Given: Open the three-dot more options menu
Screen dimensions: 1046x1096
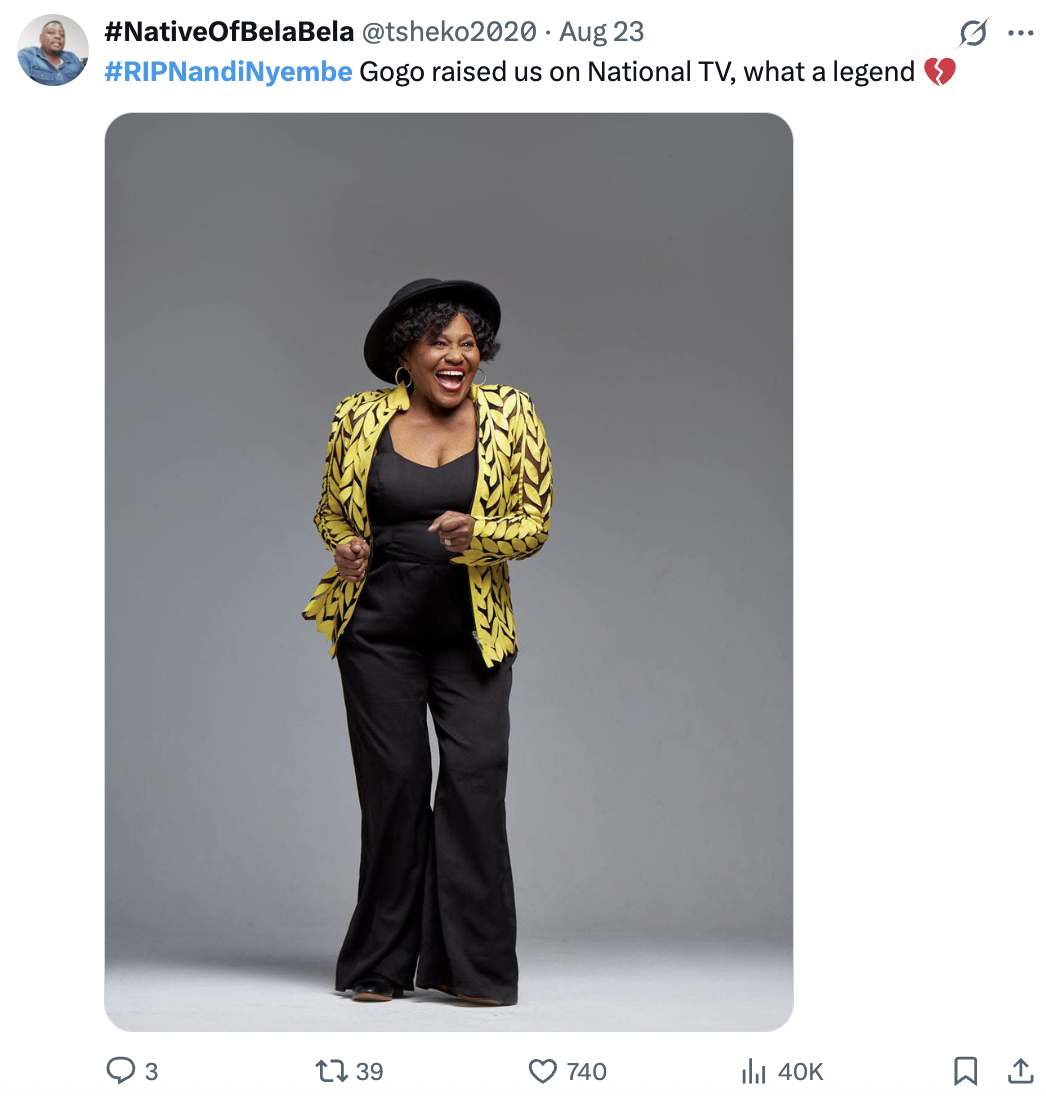Looking at the screenshot, I should [x=1021, y=32].
